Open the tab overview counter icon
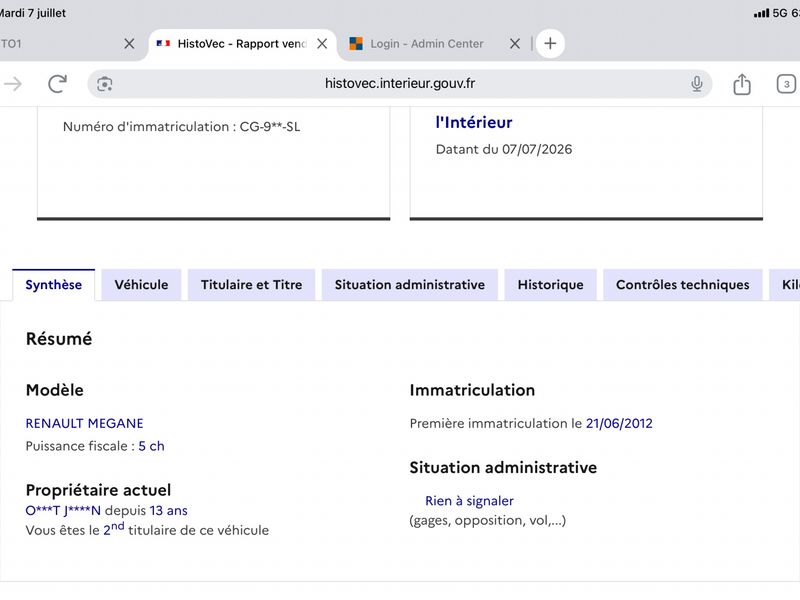 (x=786, y=84)
